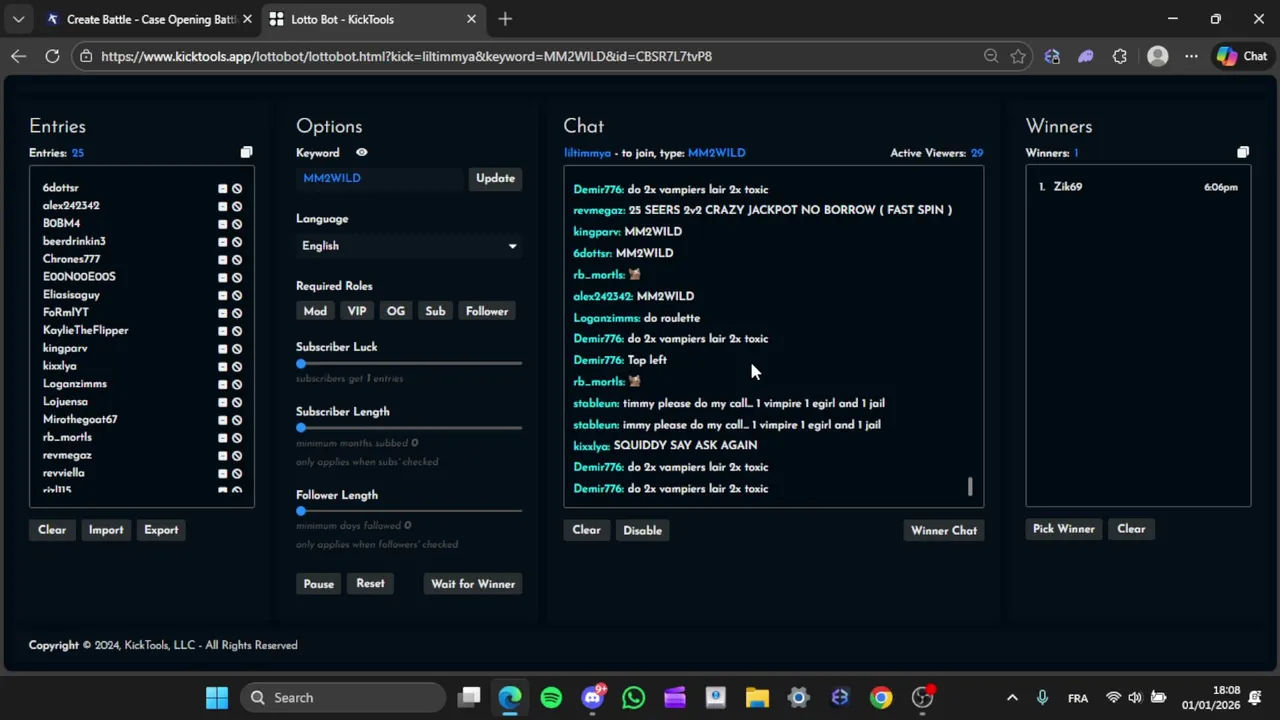Toggle the Mod required role
The image size is (1280, 720).
[315, 311]
